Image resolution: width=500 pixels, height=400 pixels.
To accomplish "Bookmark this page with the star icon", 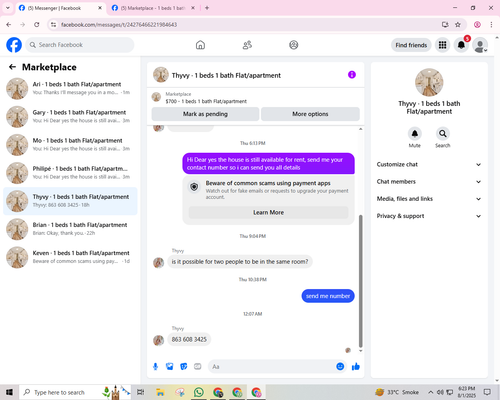I will coord(458,25).
